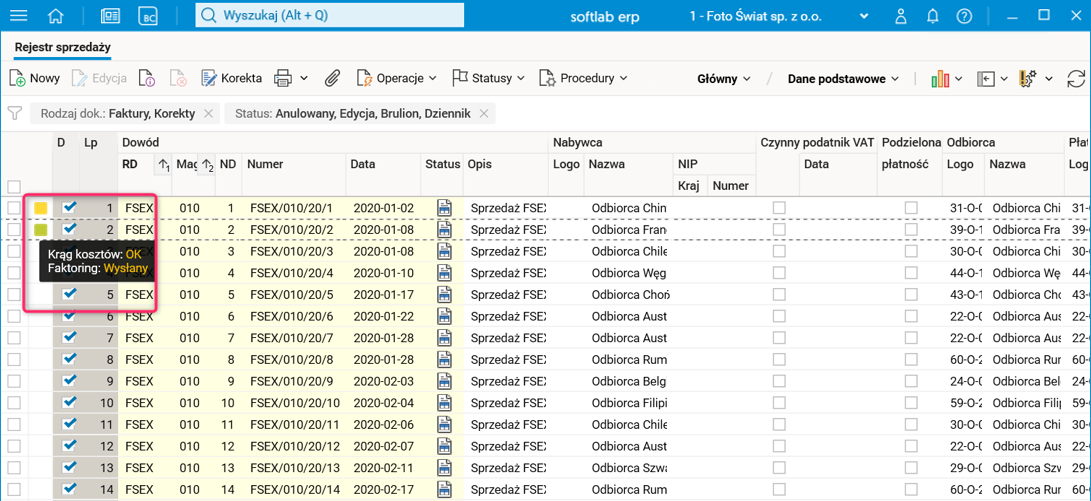Open the Operacje menu
Image resolution: width=1091 pixels, height=501 pixels.
tap(397, 78)
